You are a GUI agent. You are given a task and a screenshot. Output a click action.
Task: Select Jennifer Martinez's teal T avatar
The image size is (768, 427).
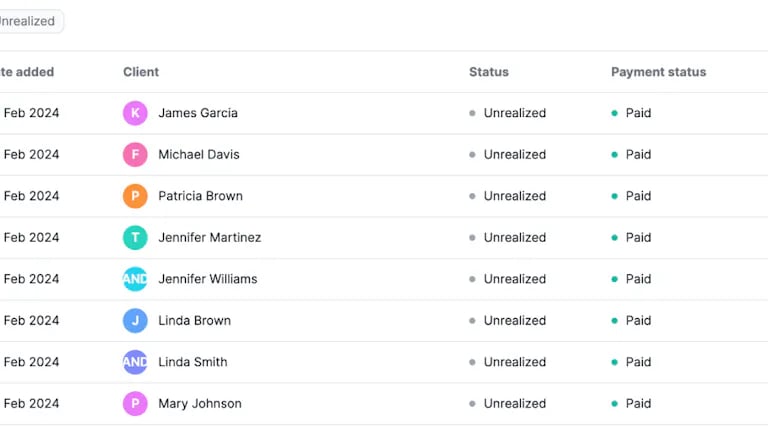click(135, 237)
